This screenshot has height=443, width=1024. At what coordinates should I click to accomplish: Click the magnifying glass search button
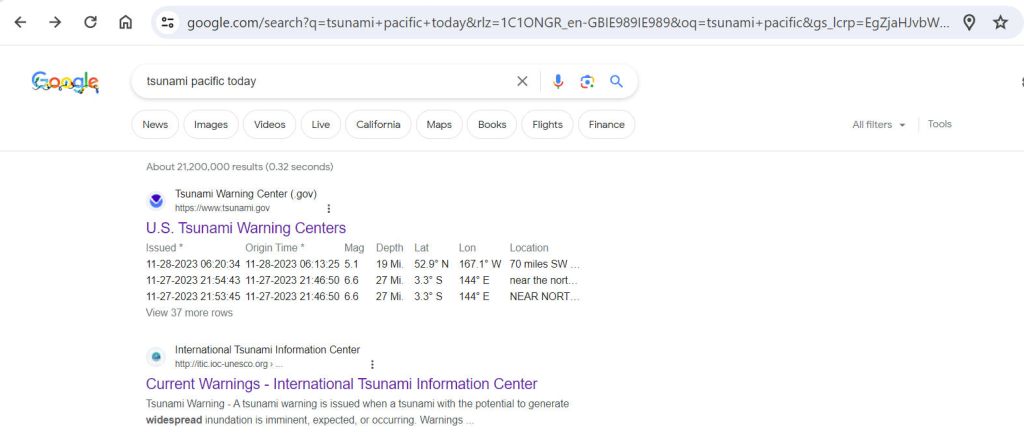(617, 81)
